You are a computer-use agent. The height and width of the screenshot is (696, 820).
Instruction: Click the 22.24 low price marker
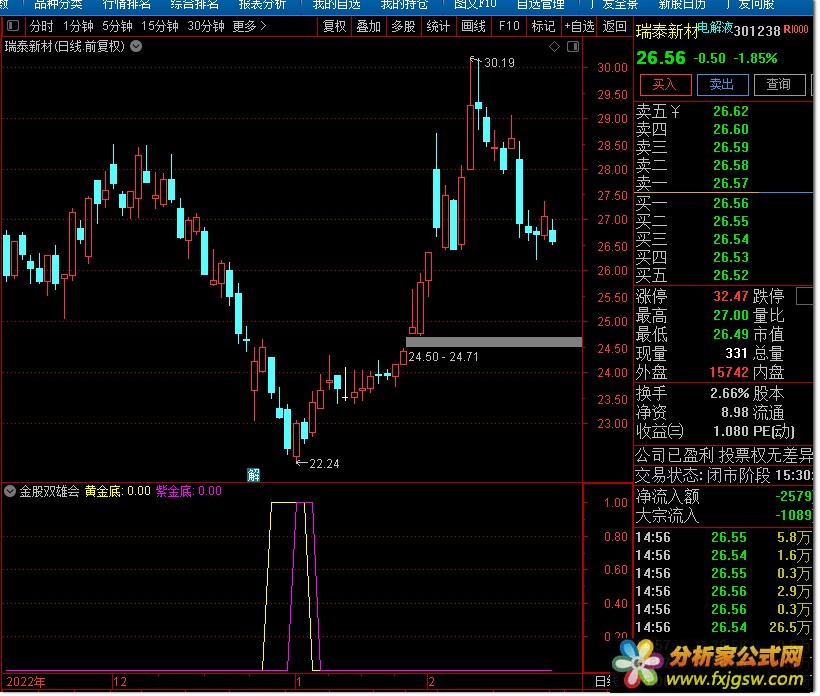(x=325, y=465)
